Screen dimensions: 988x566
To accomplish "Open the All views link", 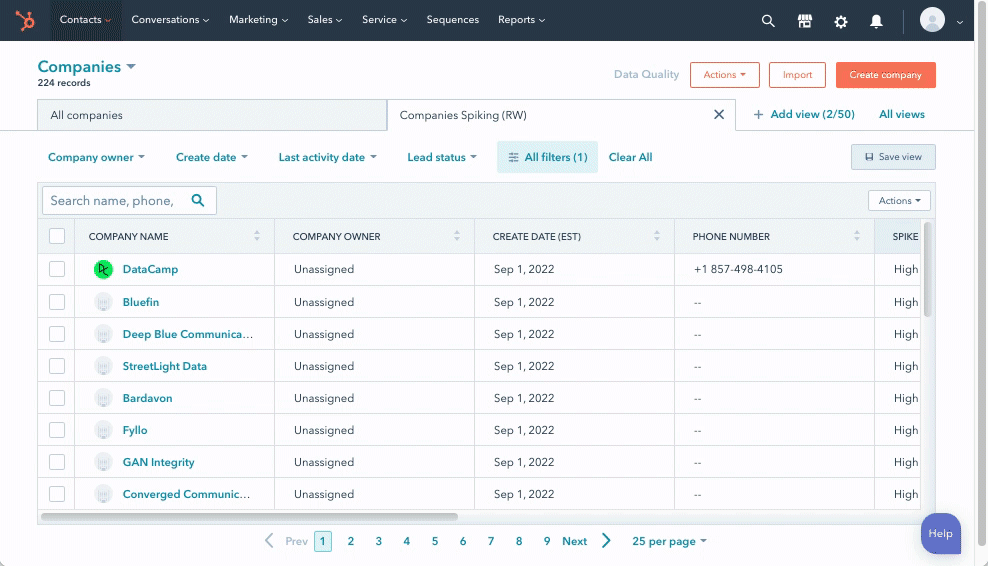I will pyautogui.click(x=902, y=114).
